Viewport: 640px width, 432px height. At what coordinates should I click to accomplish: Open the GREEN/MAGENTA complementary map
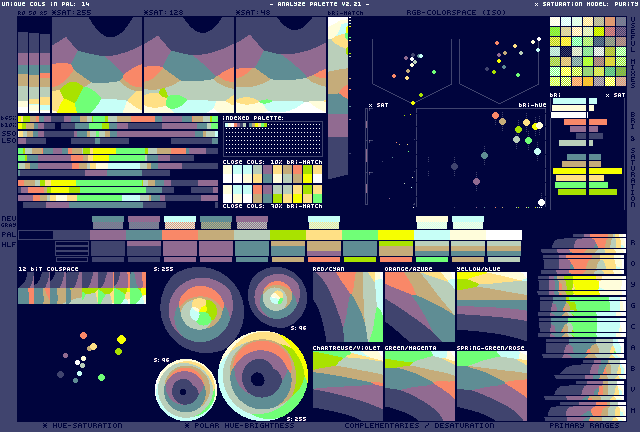tap(420, 386)
